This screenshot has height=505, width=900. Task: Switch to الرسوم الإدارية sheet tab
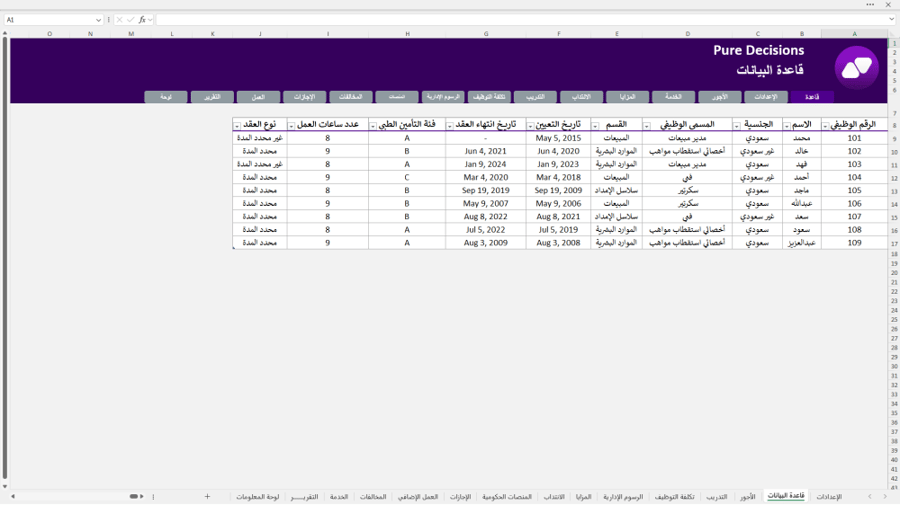click(x=623, y=497)
